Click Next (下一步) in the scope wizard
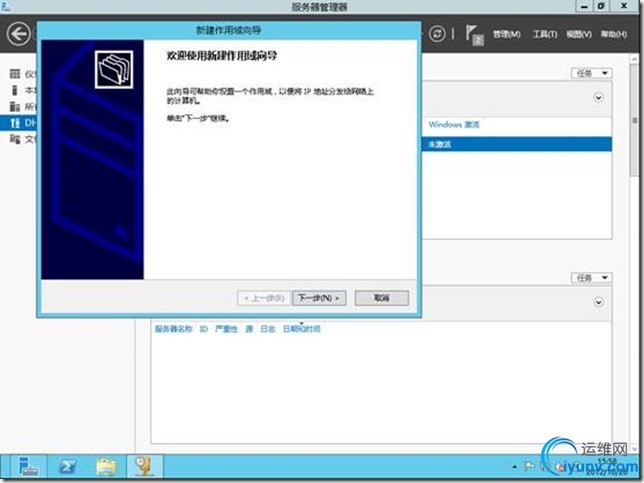Screen dimensions: 644x483 (319, 298)
